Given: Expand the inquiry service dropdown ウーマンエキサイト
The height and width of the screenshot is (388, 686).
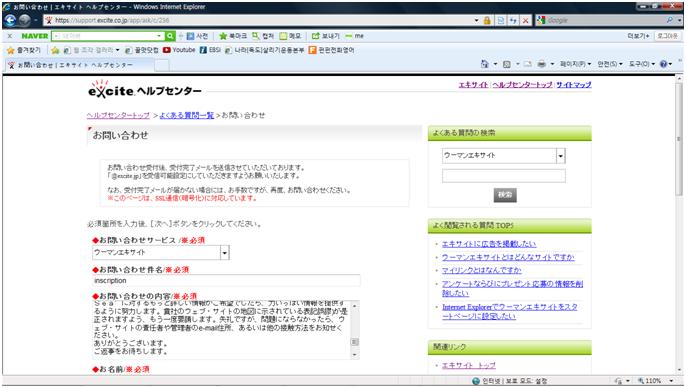Looking at the screenshot, I should click(224, 252).
